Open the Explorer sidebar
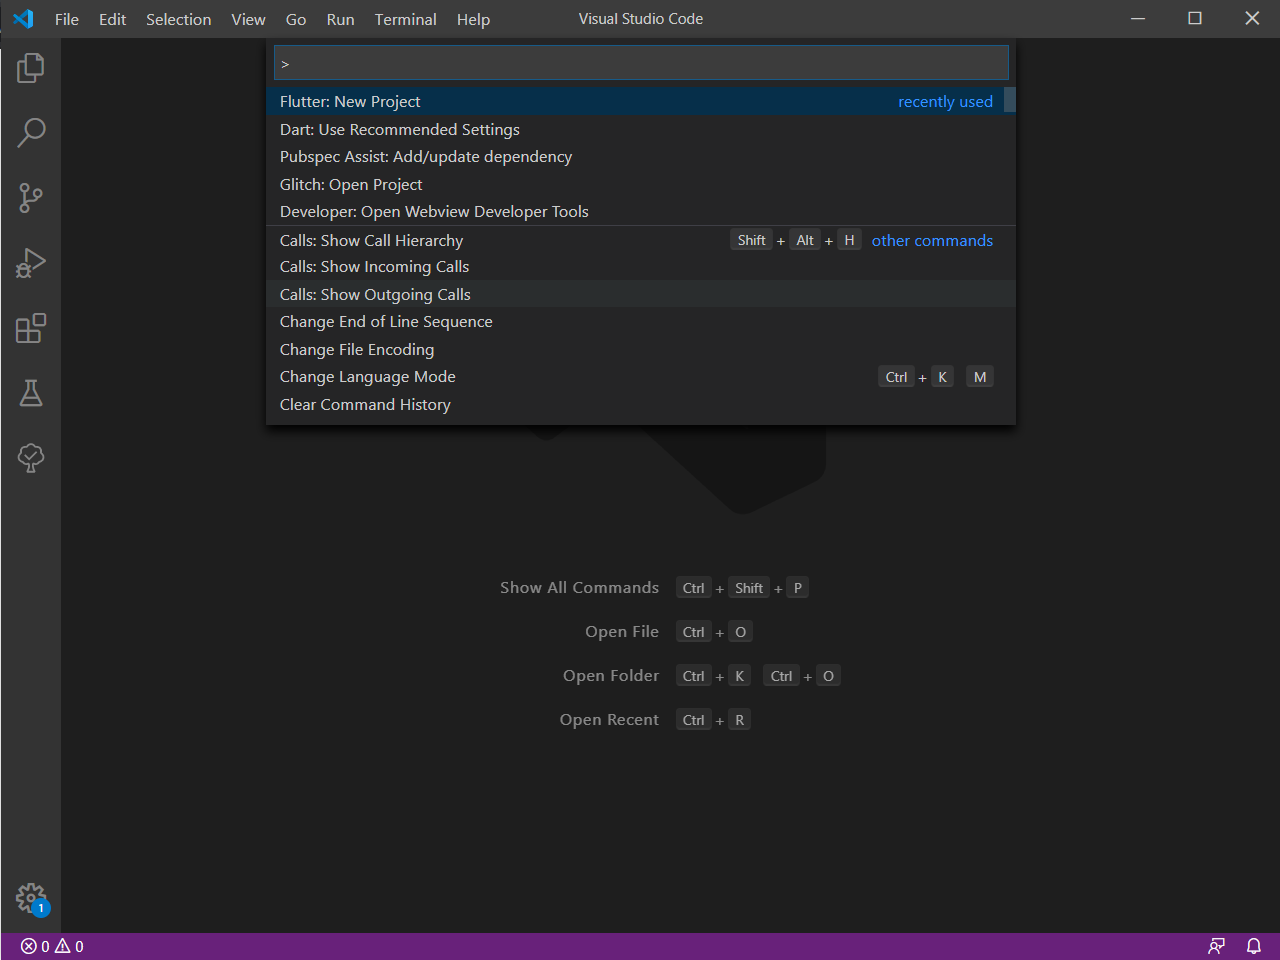 click(30, 68)
